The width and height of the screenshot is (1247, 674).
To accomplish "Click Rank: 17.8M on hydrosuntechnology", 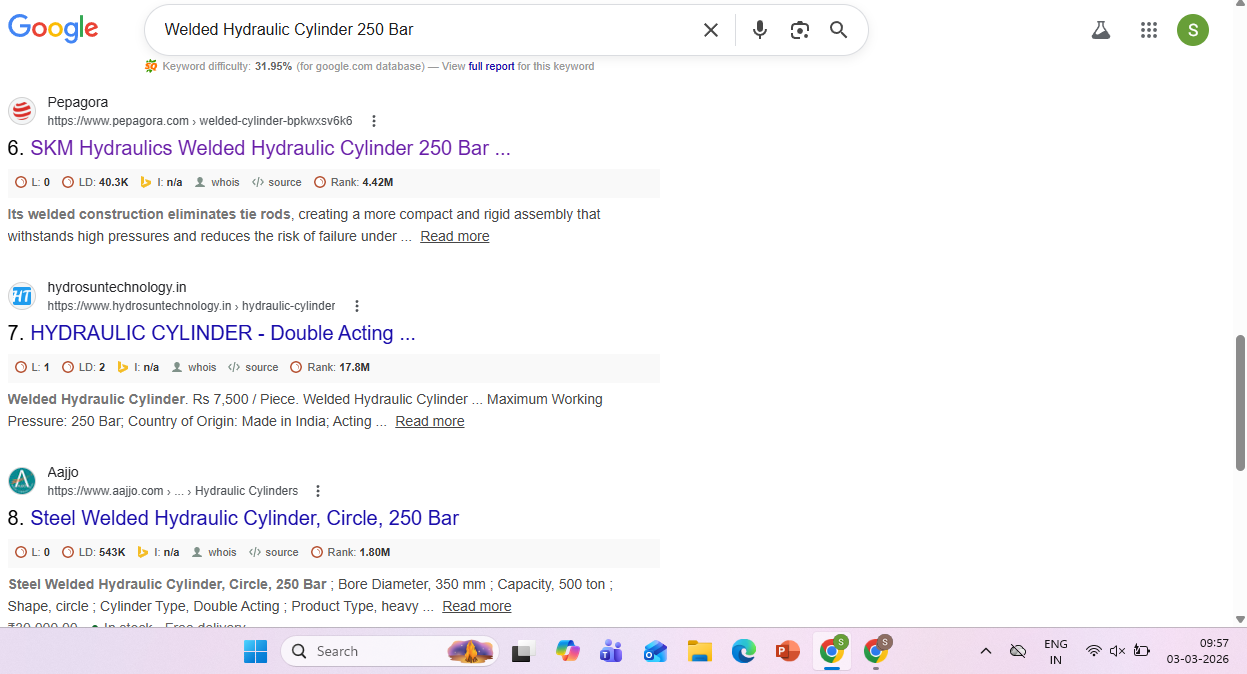I will coord(330,367).
